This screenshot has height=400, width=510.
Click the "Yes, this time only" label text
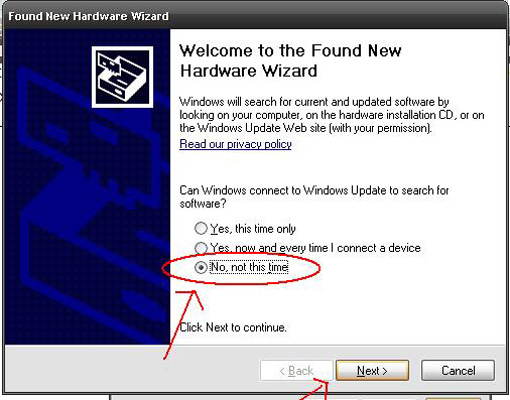(x=253, y=229)
